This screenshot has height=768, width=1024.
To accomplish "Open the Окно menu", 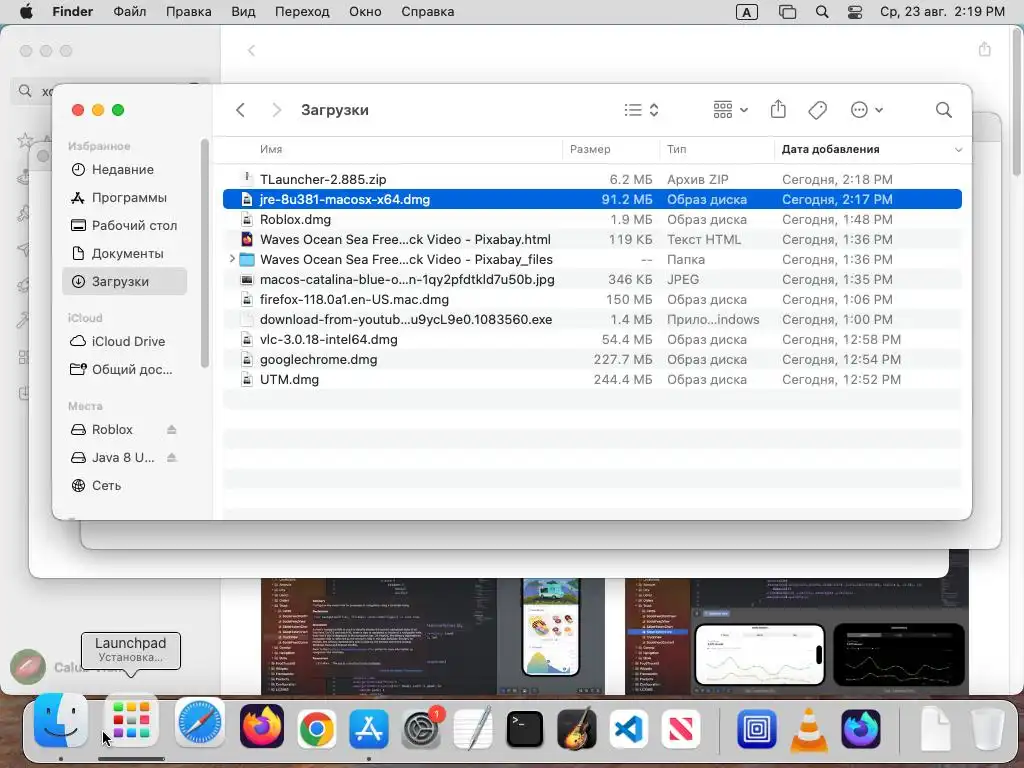I will coord(364,12).
